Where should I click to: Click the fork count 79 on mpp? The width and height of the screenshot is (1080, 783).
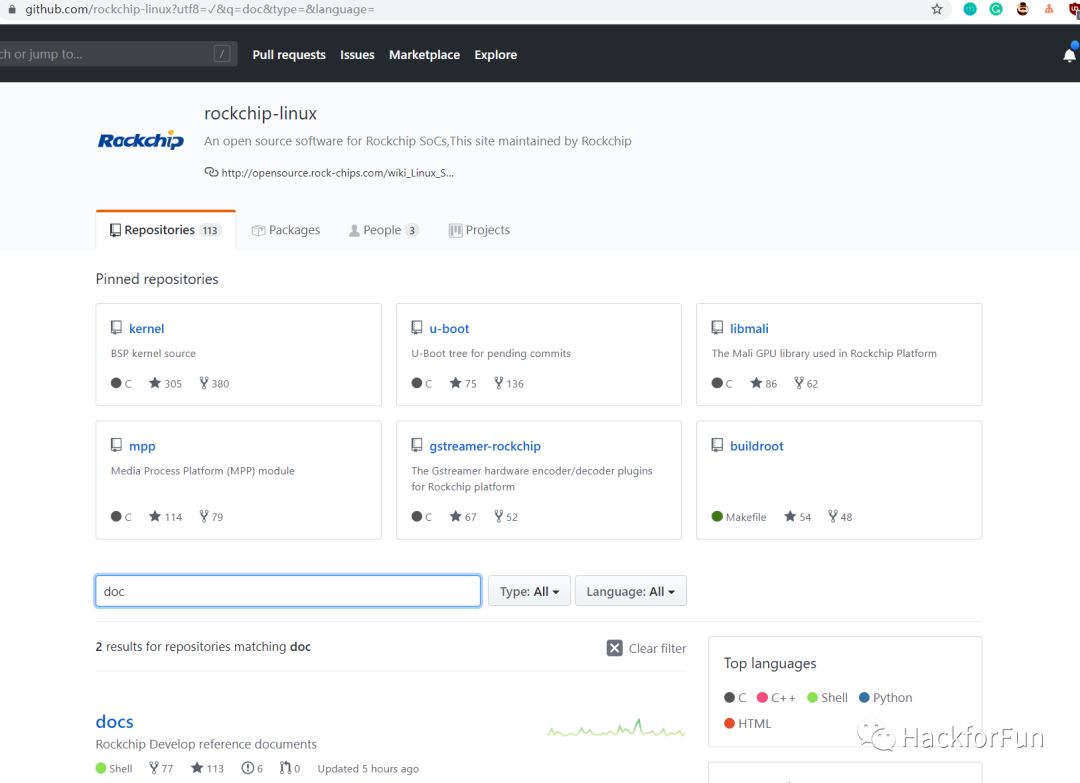[211, 516]
